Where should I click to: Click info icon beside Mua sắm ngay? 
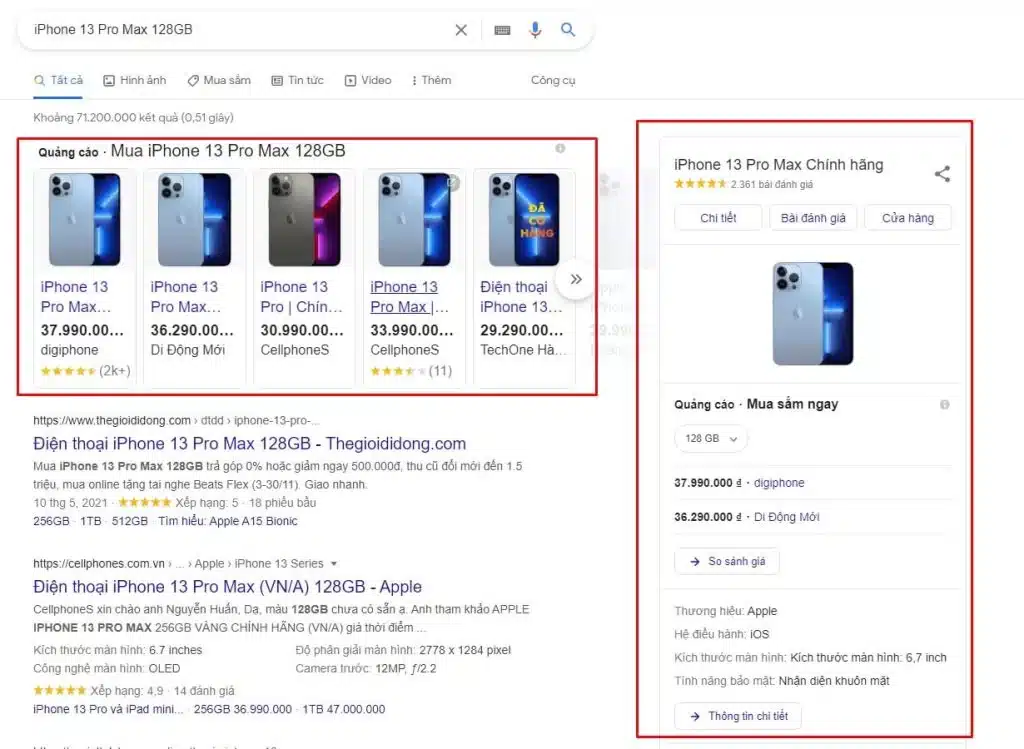945,405
